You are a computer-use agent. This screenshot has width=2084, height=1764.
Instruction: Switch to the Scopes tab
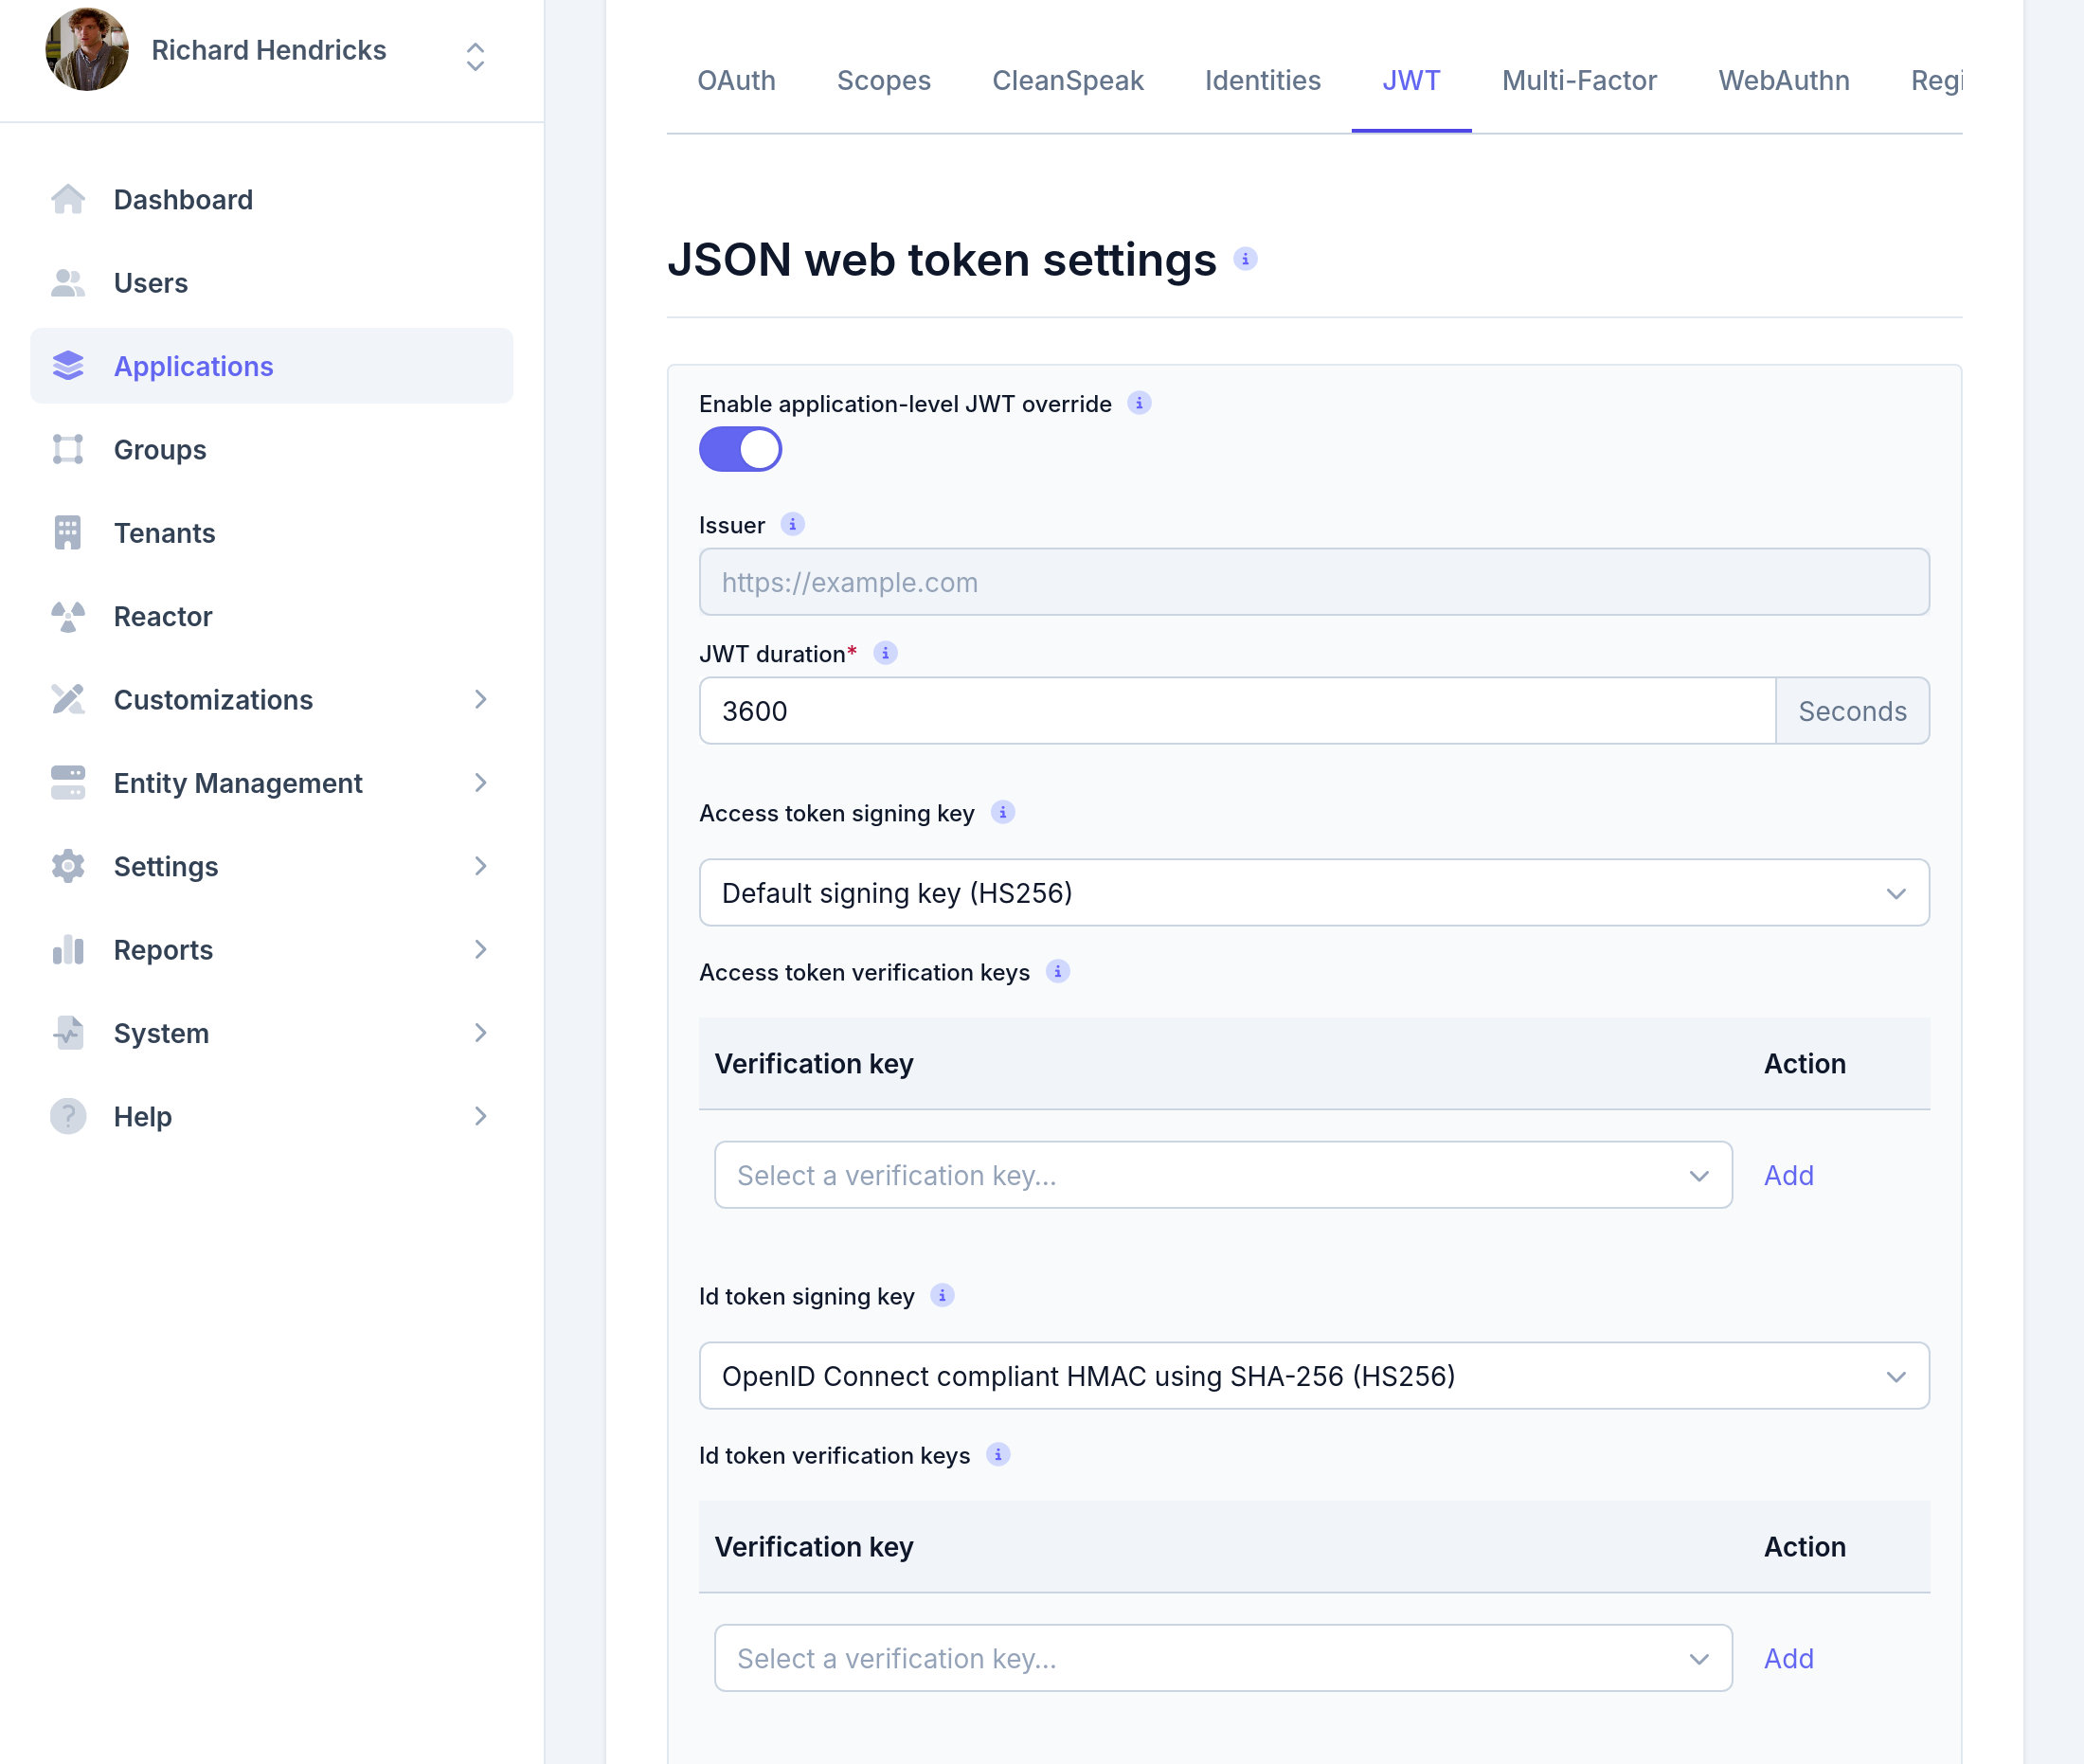coord(884,80)
